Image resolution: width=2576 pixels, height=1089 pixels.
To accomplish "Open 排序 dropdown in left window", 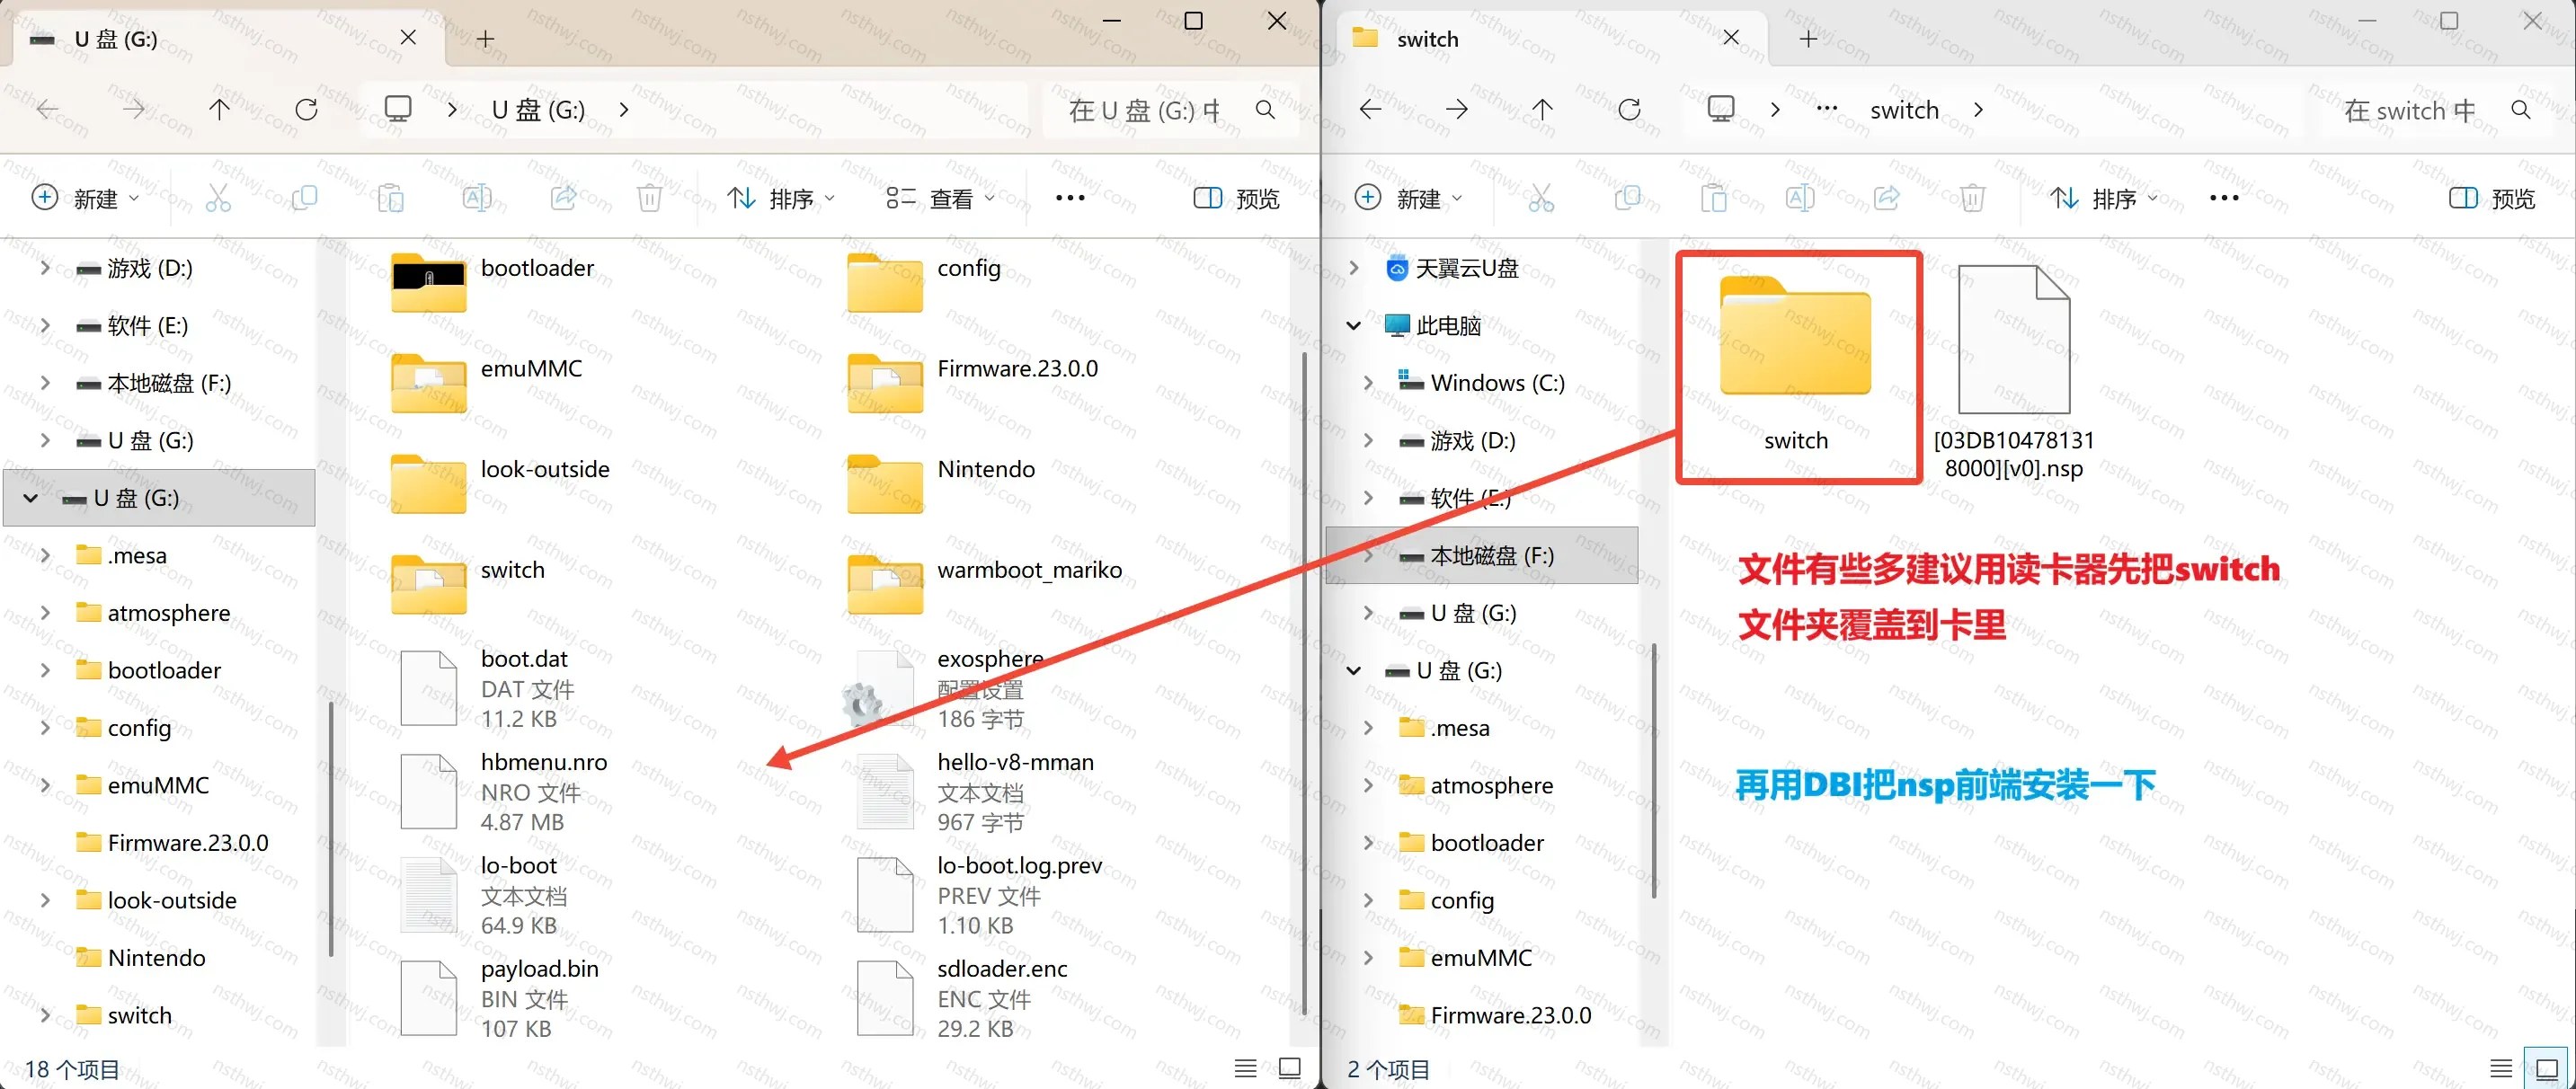I will pyautogui.click(x=781, y=198).
